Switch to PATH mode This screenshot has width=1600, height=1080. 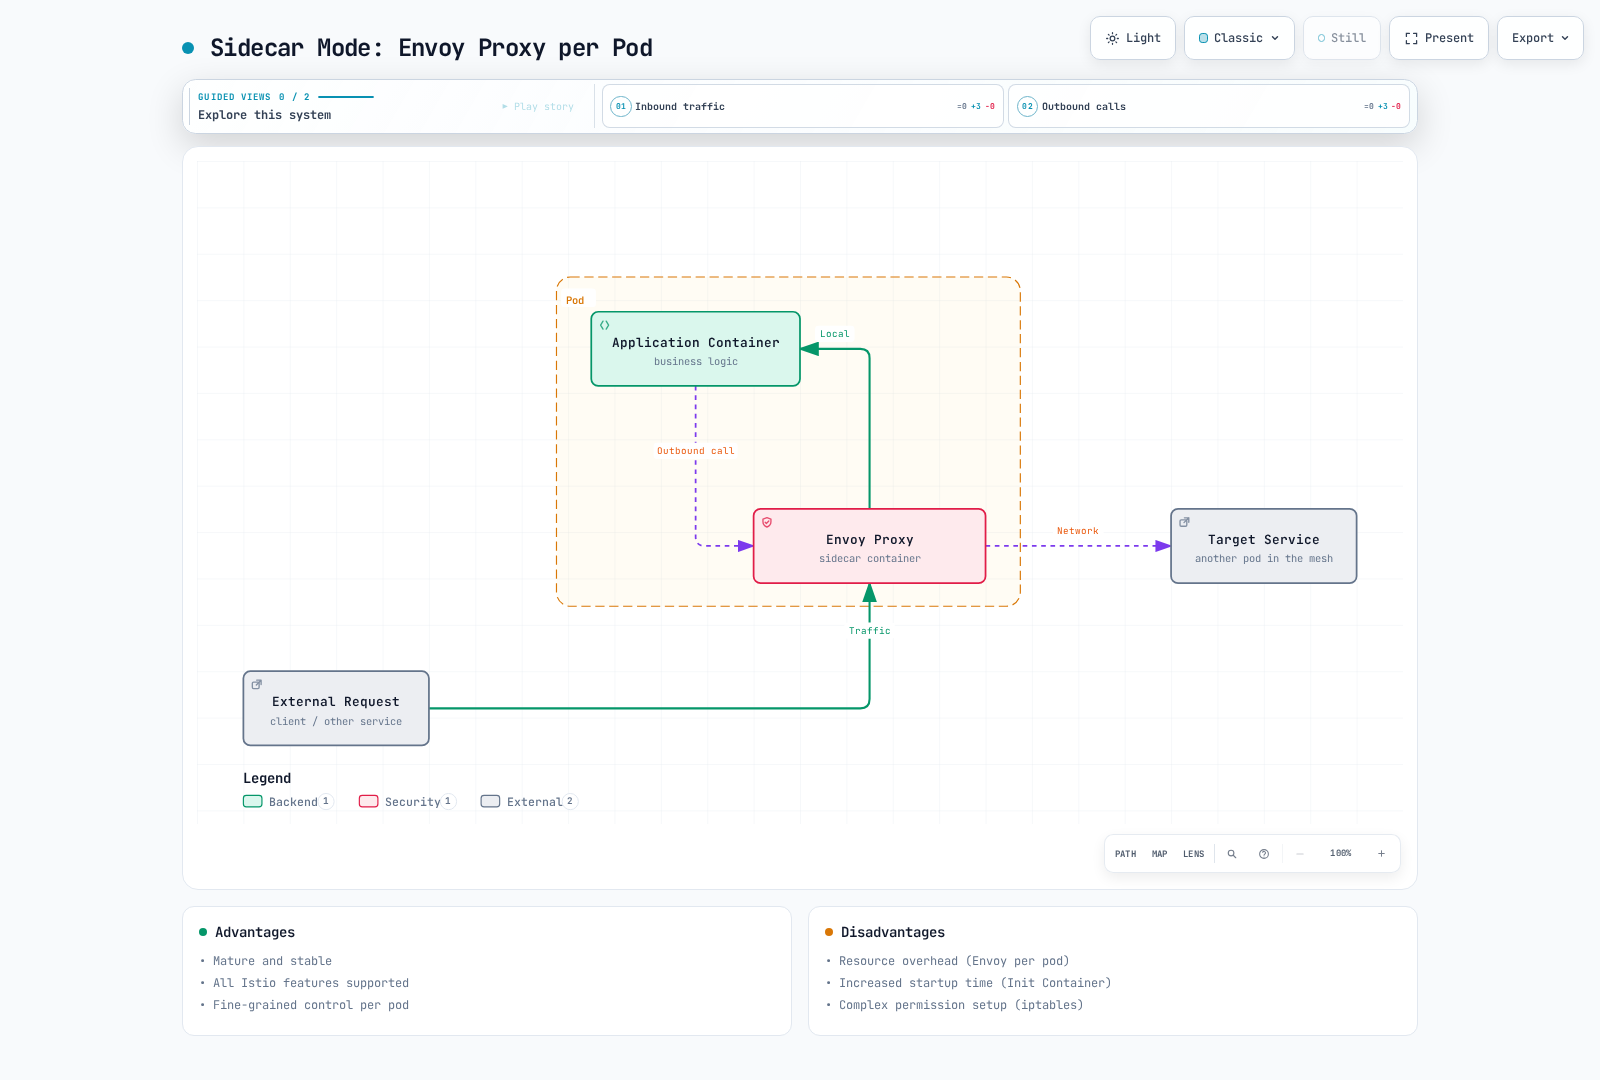point(1126,854)
